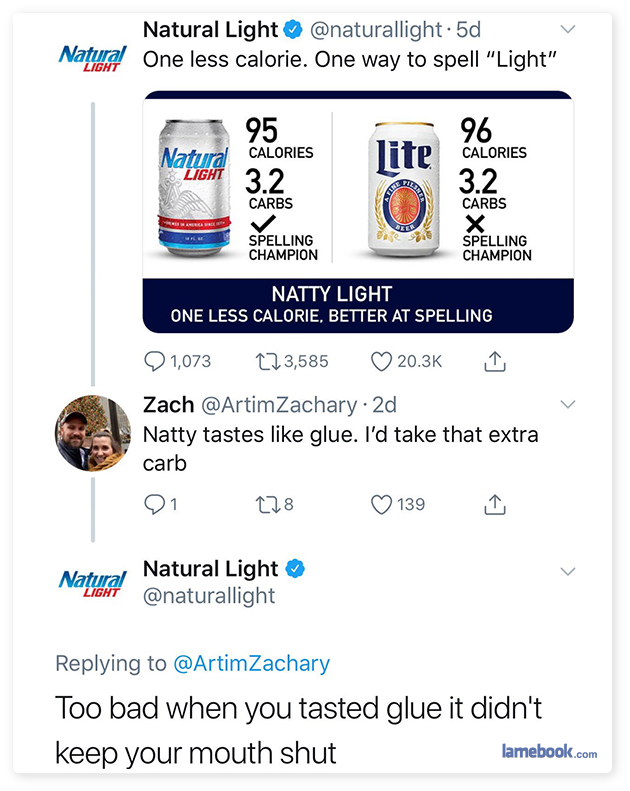Share Zach's glue tweet
Viewport: 630px width, 791px height.
click(495, 506)
